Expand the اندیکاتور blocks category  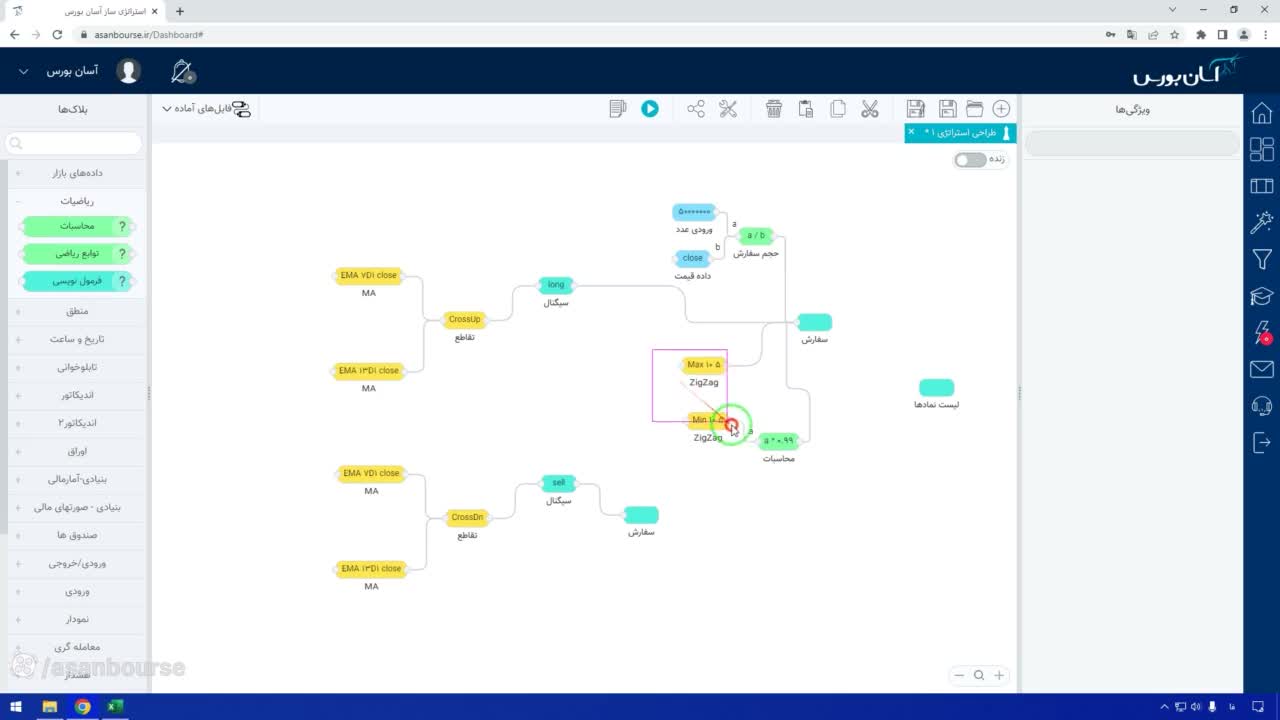click(x=76, y=395)
